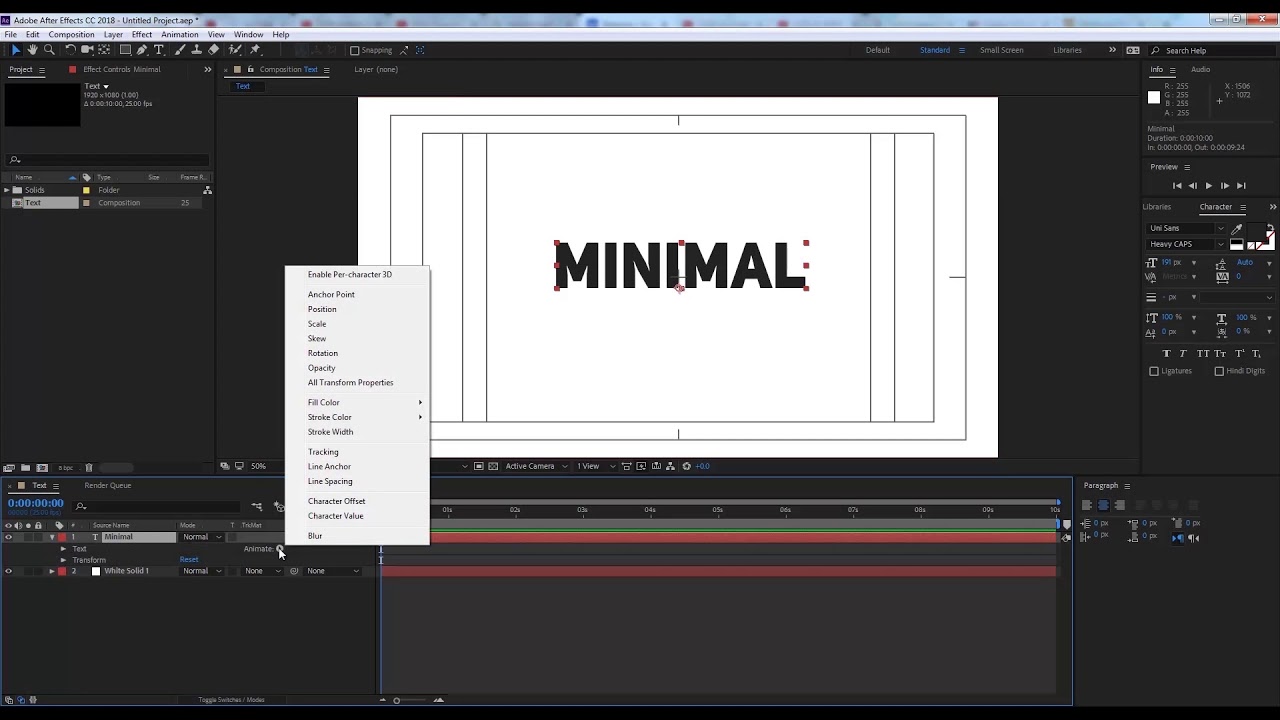Select the Roto Brush tool
This screenshot has width=1280, height=720.
click(235, 50)
